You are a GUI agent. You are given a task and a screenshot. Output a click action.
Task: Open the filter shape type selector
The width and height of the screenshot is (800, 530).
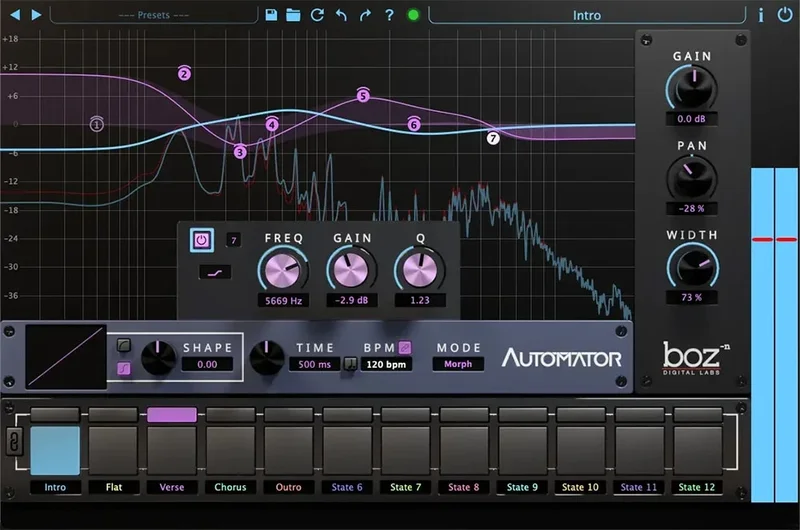(x=215, y=272)
